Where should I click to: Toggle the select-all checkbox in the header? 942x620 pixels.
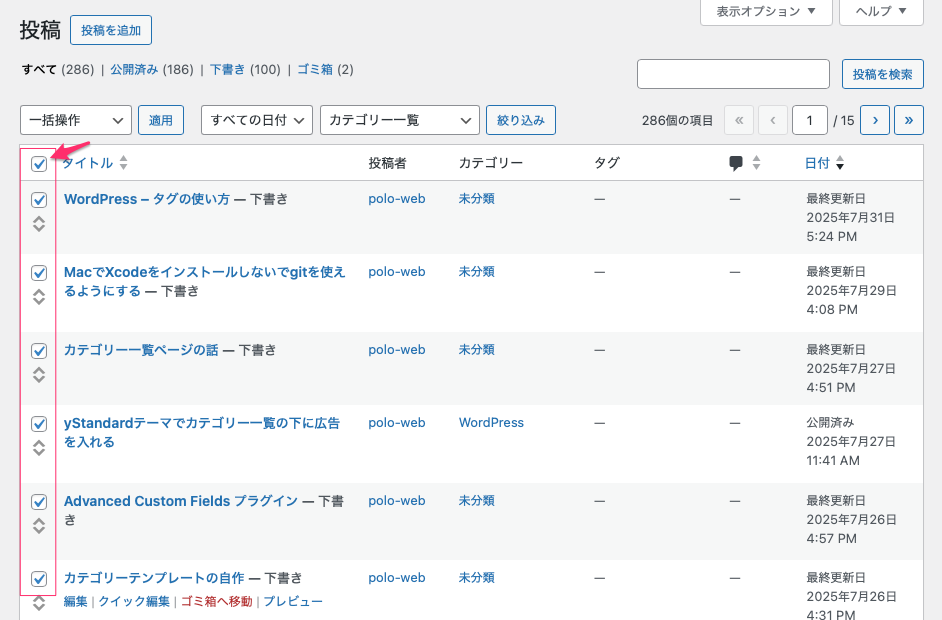coord(39,163)
